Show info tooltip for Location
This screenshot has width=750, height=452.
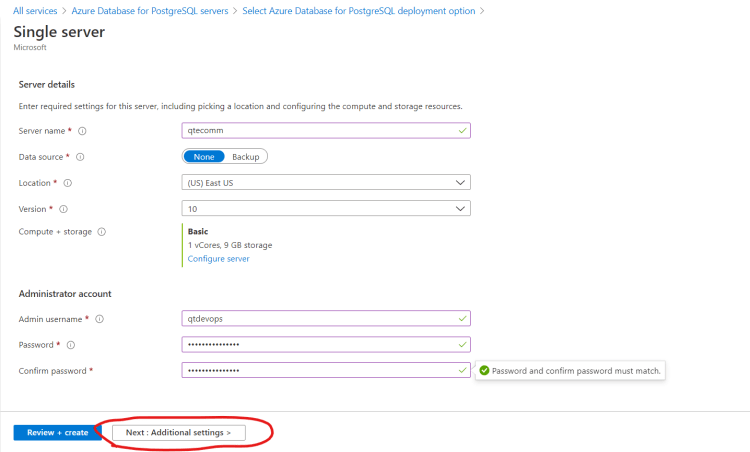coord(68,183)
